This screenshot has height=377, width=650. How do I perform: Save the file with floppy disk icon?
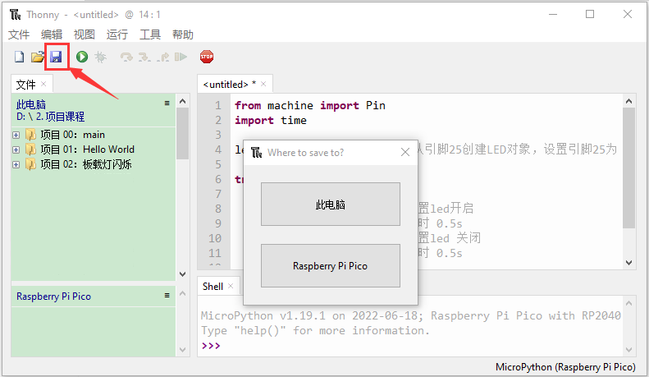tap(56, 57)
